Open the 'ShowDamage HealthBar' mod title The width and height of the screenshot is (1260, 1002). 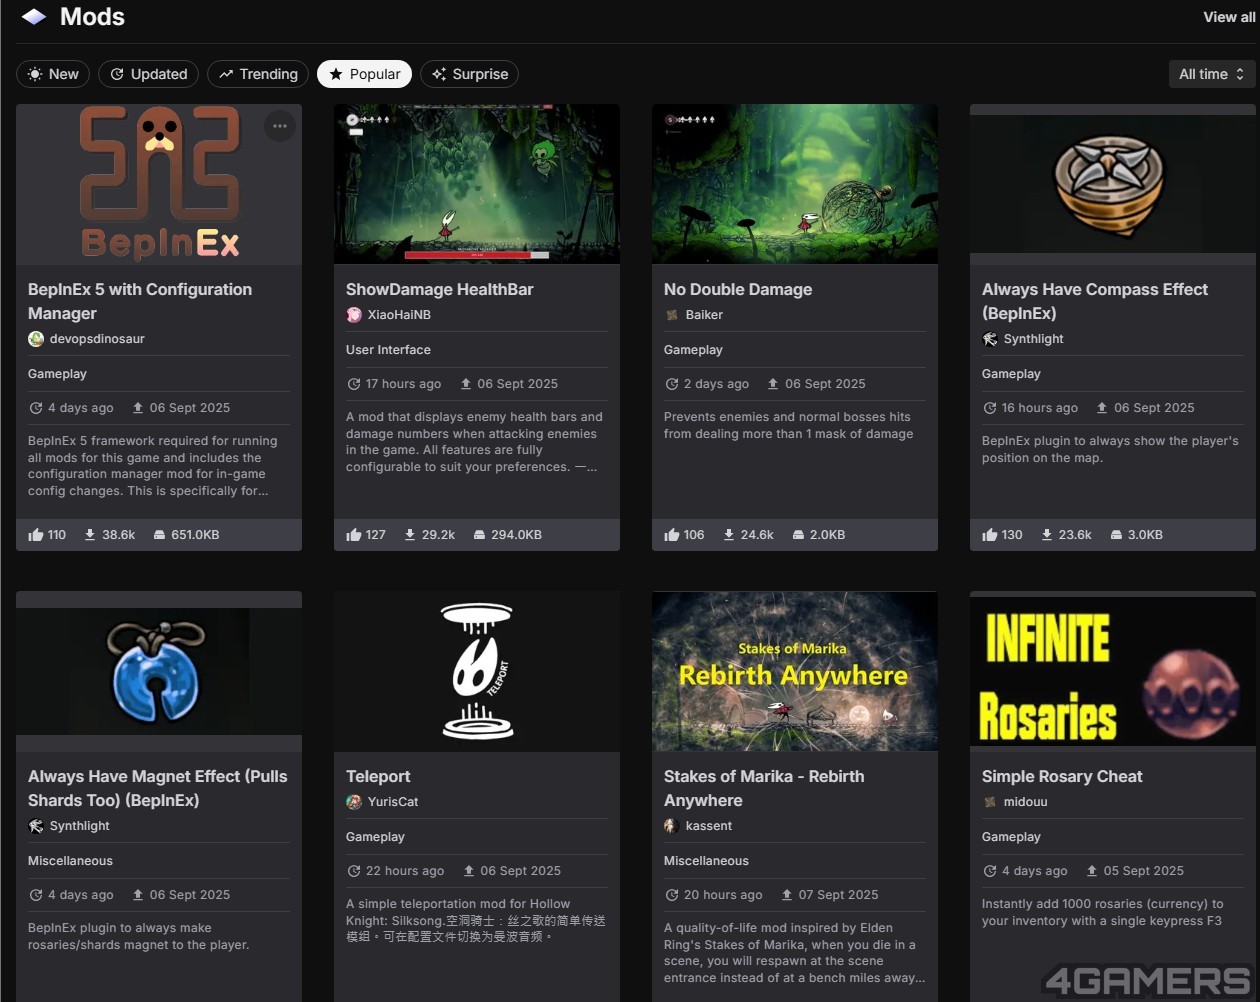(x=439, y=289)
